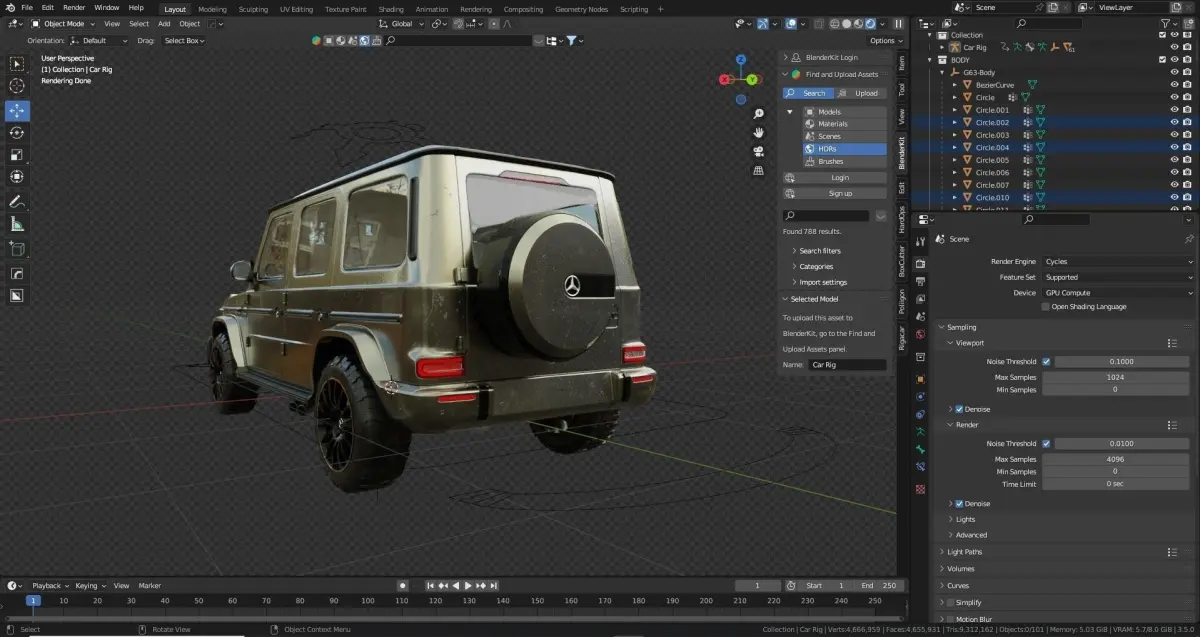Open the Feature Set dropdown
The image size is (1200, 637).
tap(1118, 277)
